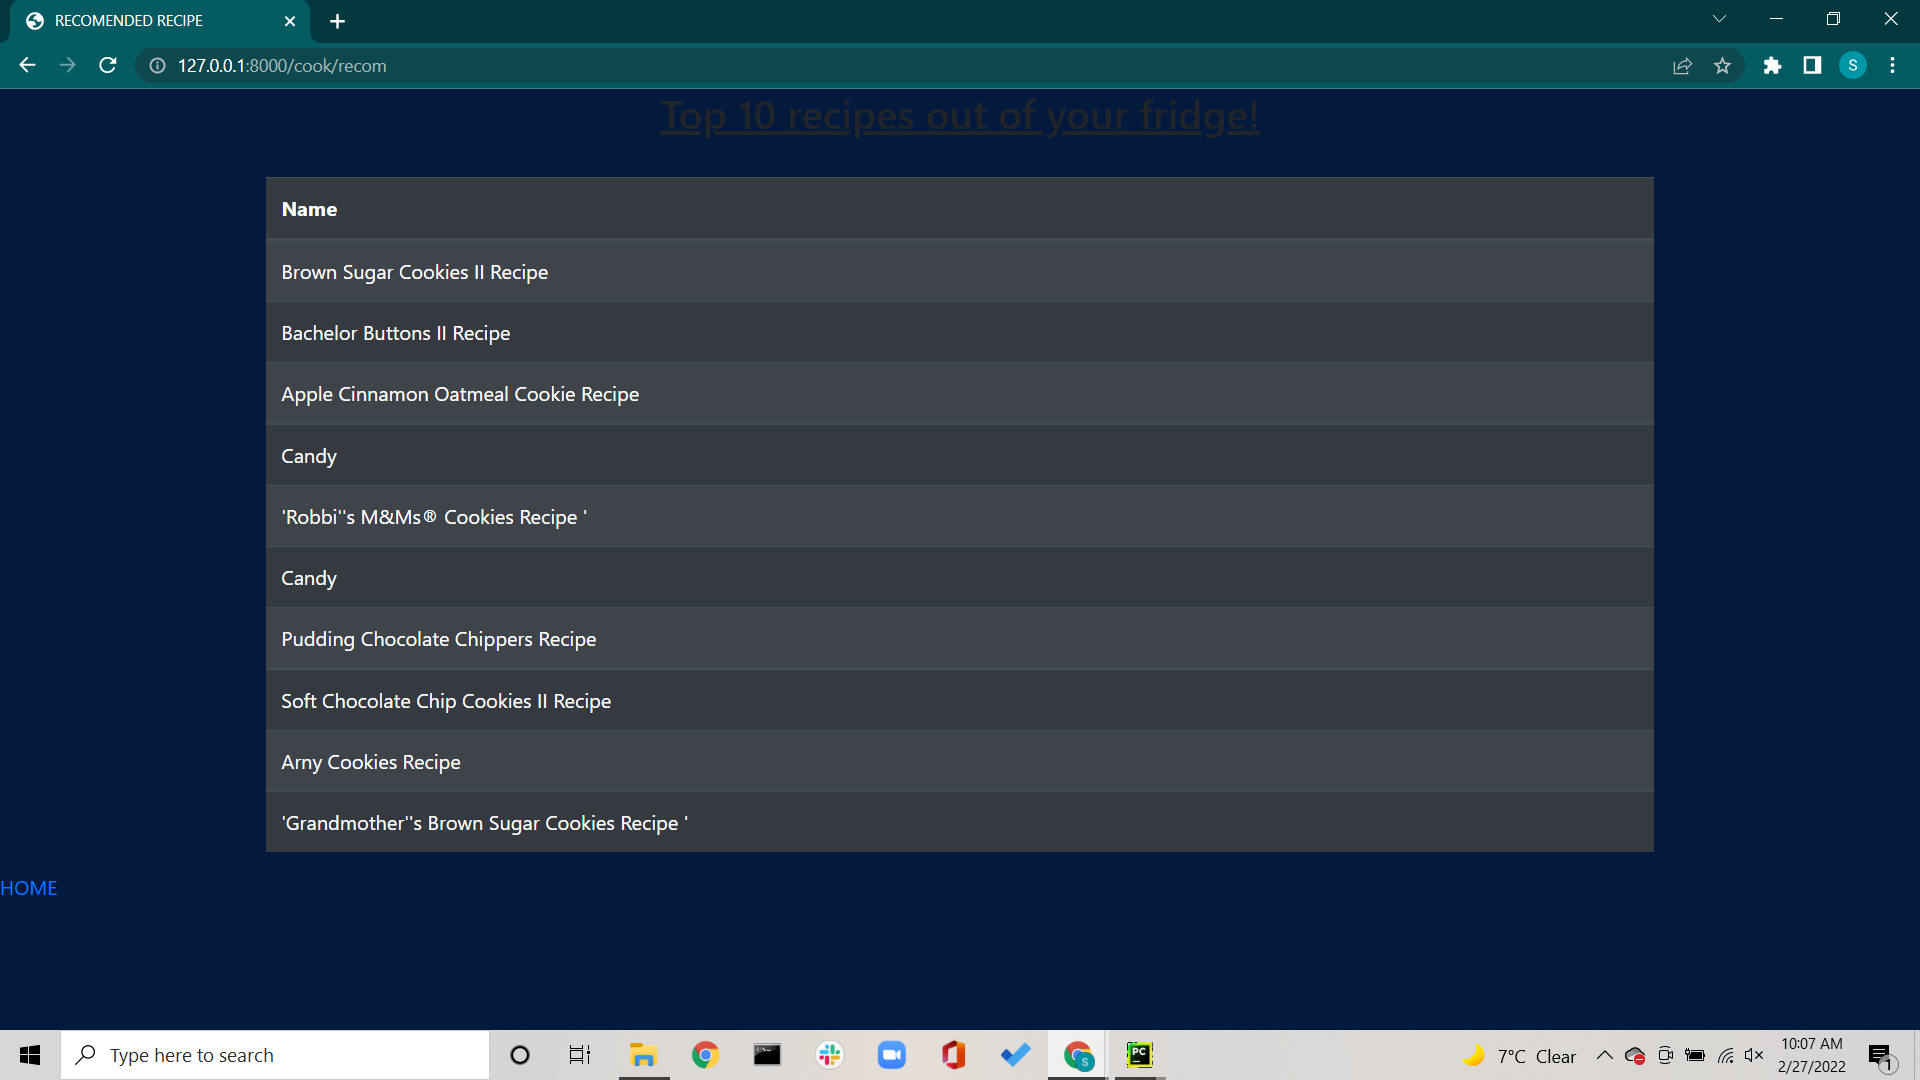Open the Extensions puzzle icon
This screenshot has width=1920, height=1080.
pos(1772,65)
